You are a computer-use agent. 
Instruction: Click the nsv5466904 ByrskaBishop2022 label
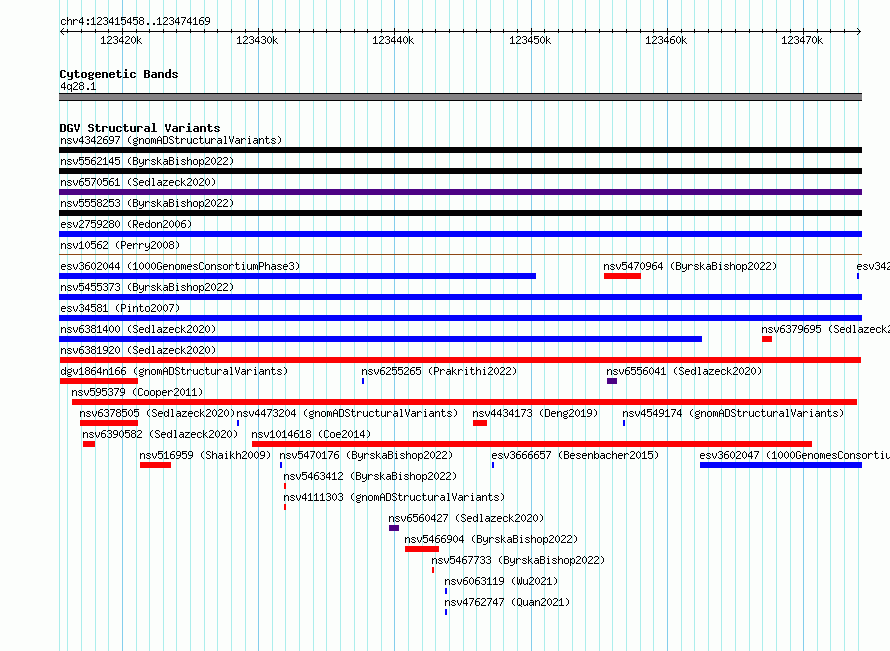pyautogui.click(x=491, y=539)
